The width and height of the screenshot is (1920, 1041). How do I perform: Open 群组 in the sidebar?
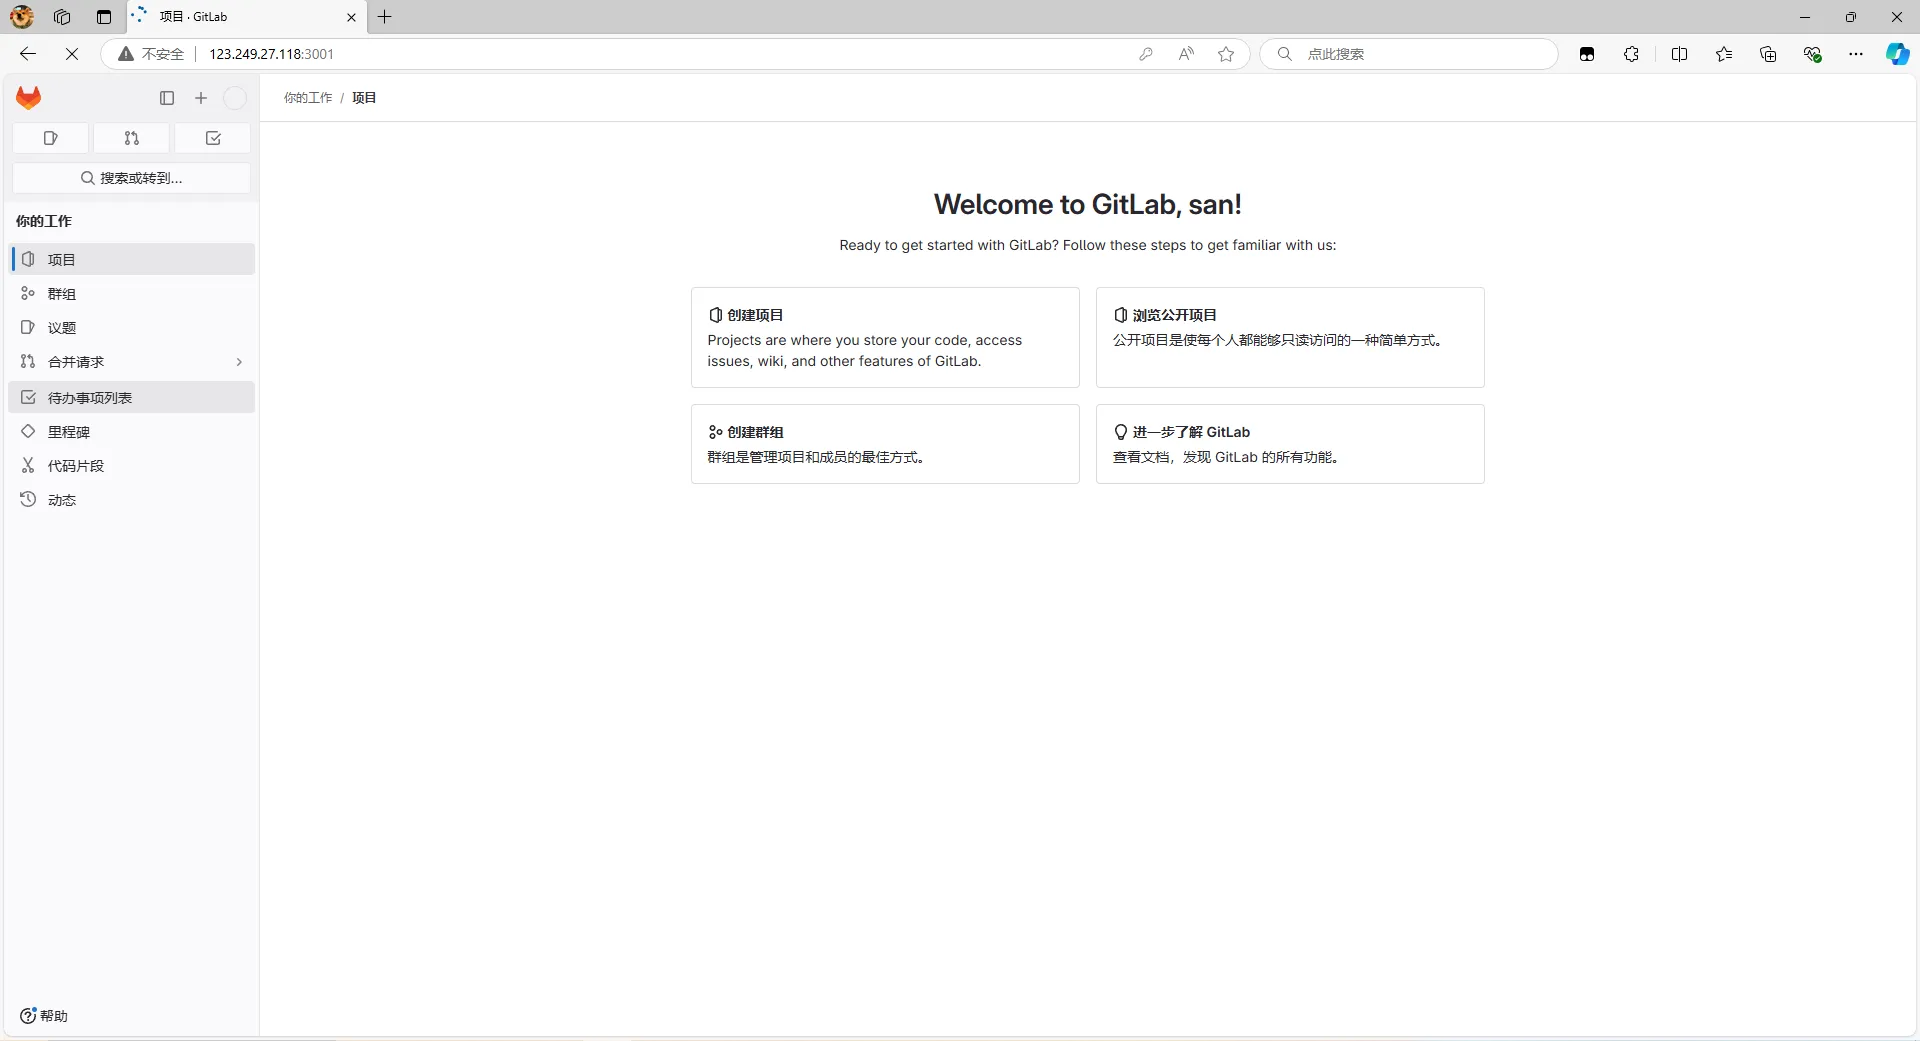pos(132,294)
